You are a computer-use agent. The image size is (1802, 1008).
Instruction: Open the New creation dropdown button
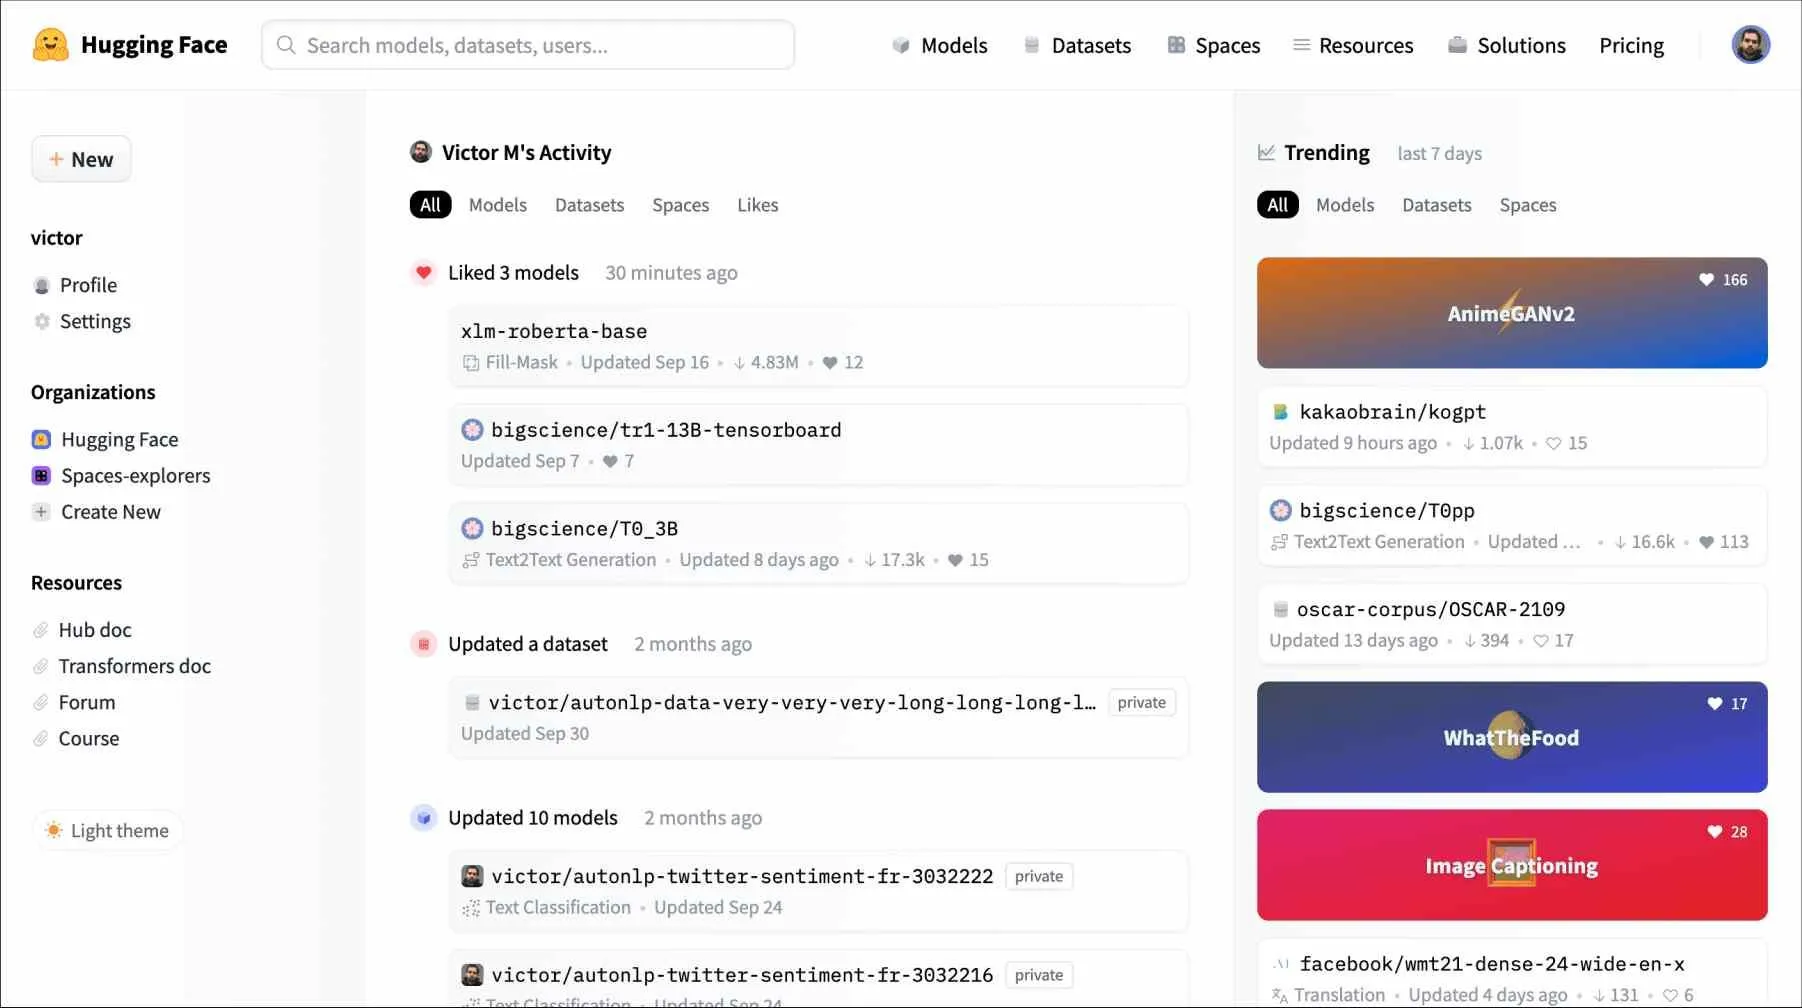pos(81,160)
